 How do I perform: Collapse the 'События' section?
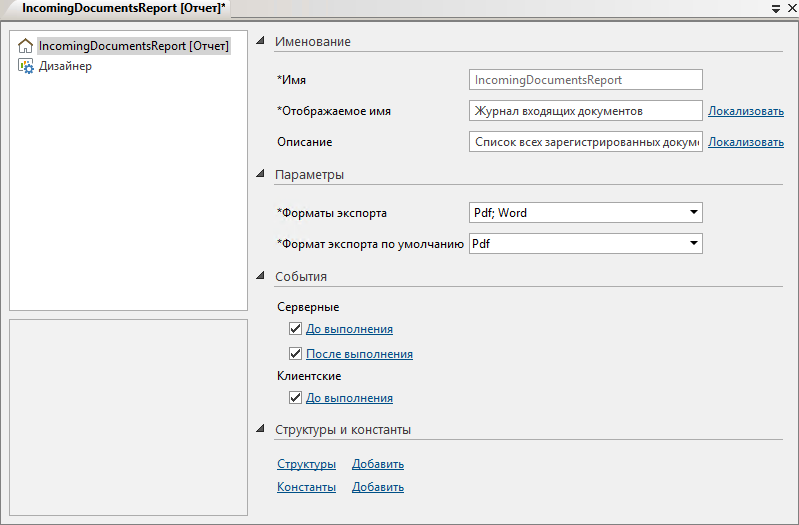[x=262, y=276]
